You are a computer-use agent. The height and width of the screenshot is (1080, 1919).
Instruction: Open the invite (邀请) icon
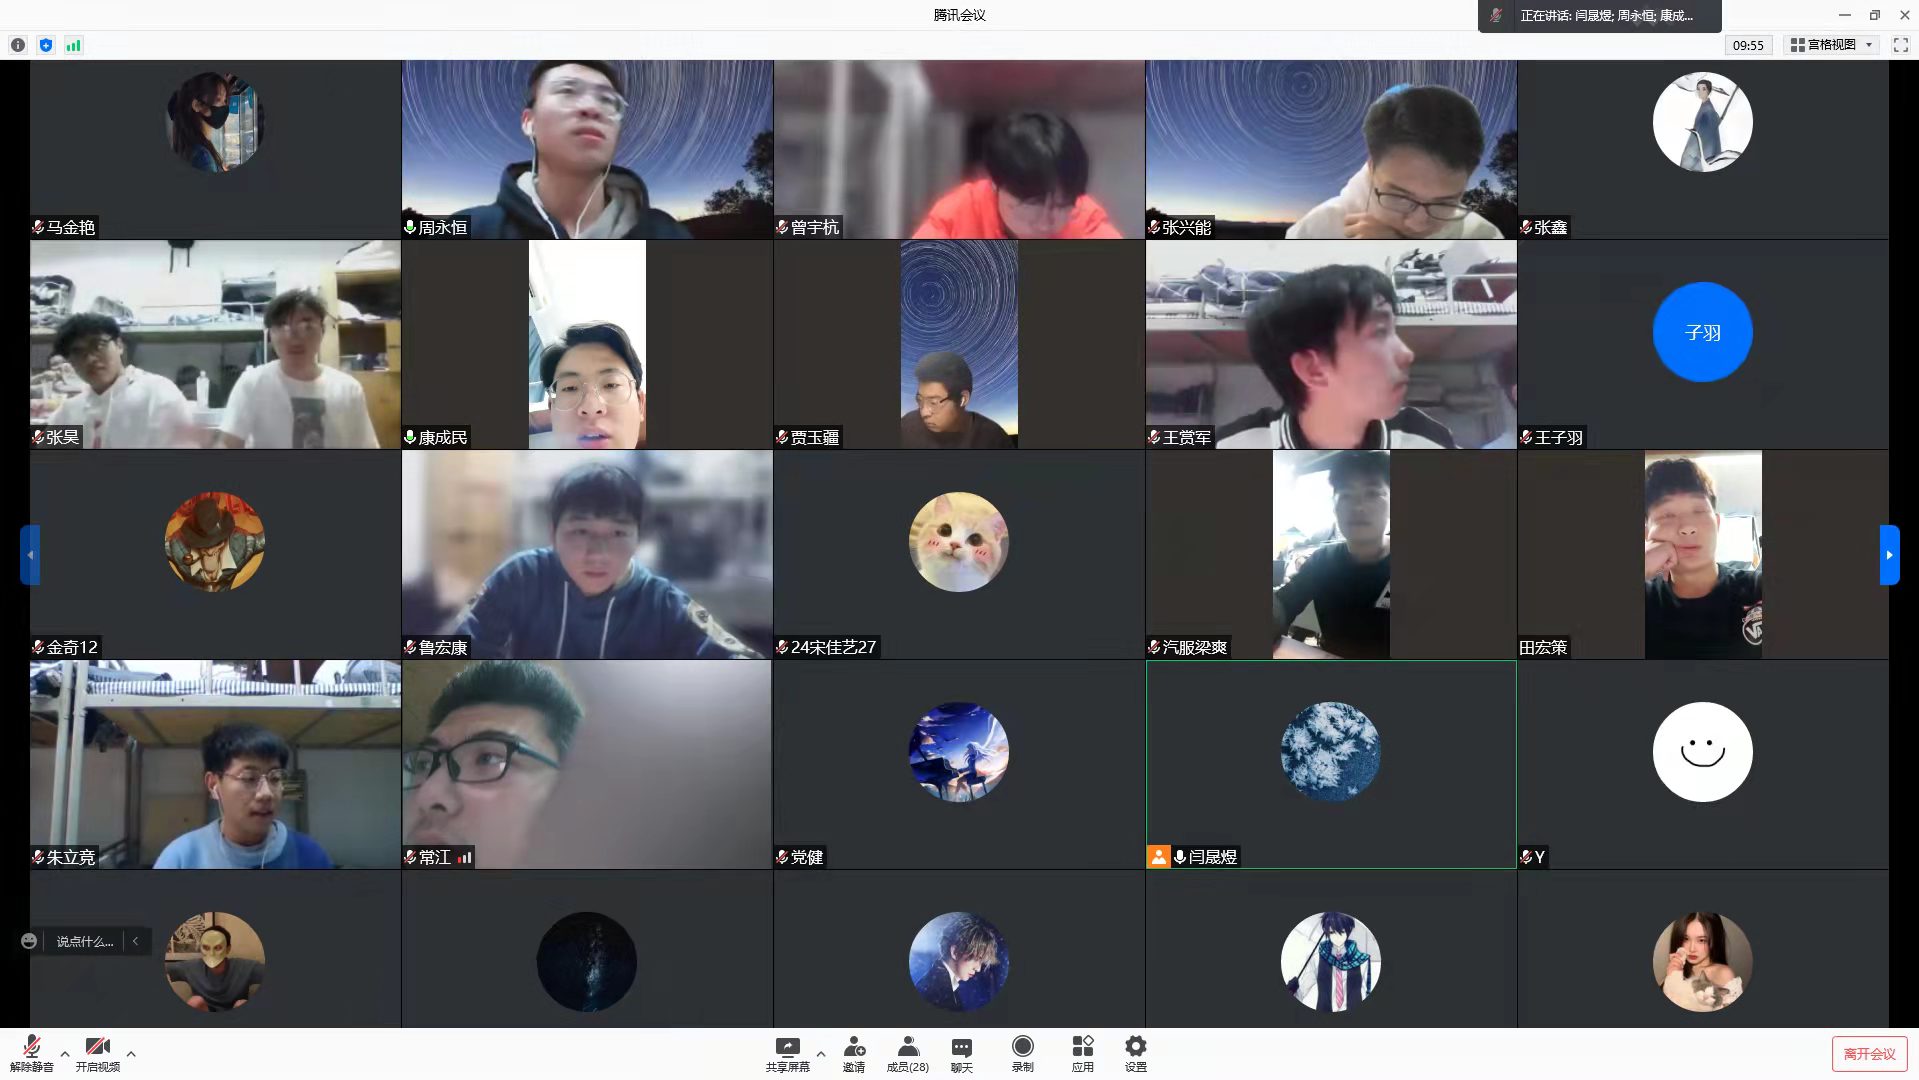(853, 1053)
